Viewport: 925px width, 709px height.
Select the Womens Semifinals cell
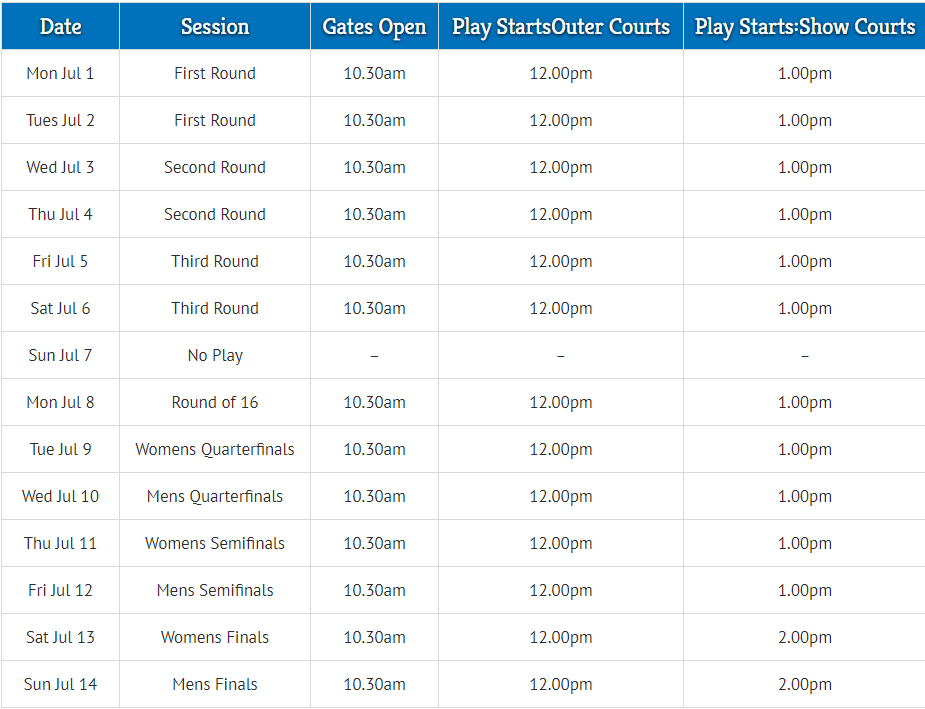click(x=215, y=543)
